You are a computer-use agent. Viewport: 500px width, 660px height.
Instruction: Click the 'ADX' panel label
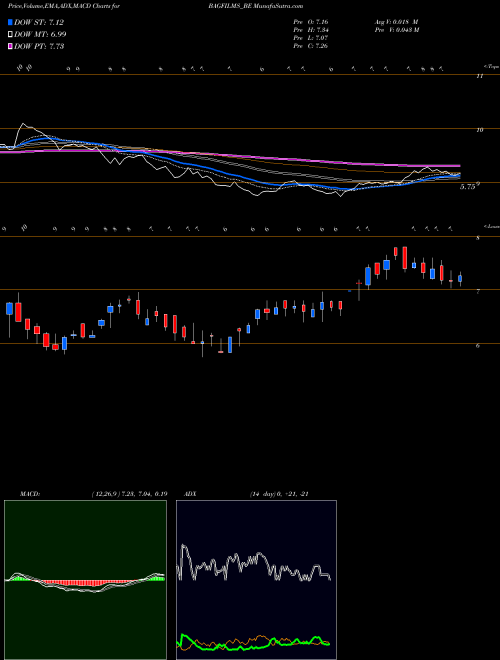click(190, 494)
